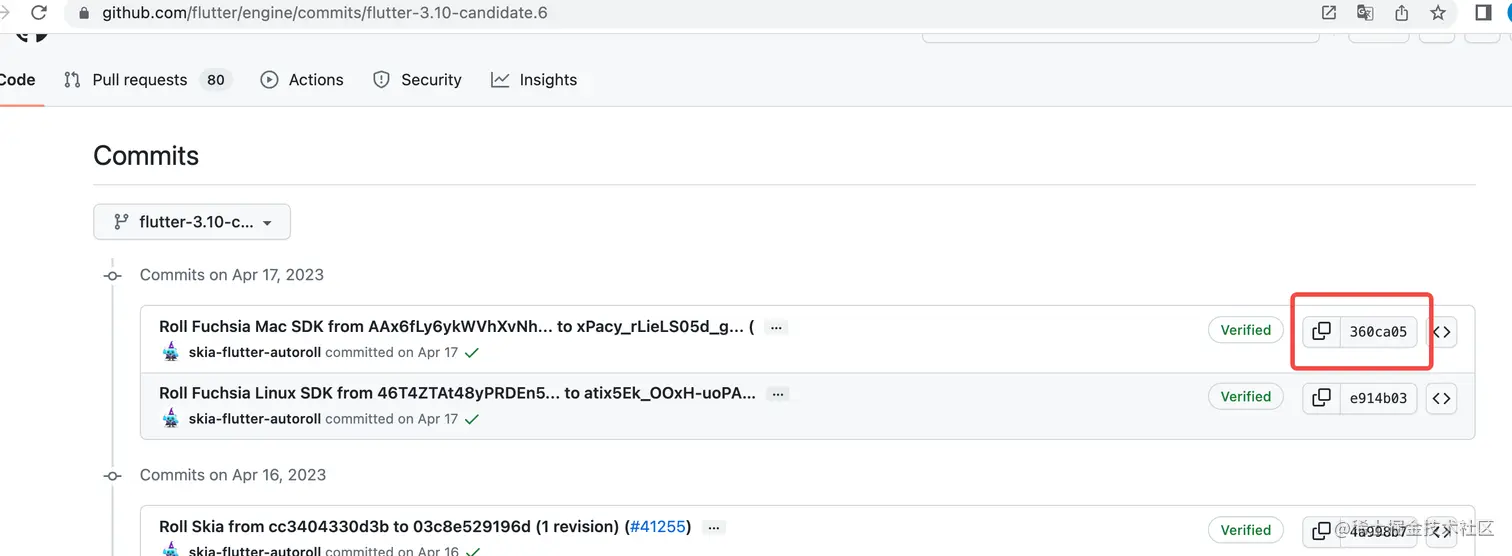Browse repository at commit e914b03
Viewport: 1512px width, 556px height.
pos(1441,398)
